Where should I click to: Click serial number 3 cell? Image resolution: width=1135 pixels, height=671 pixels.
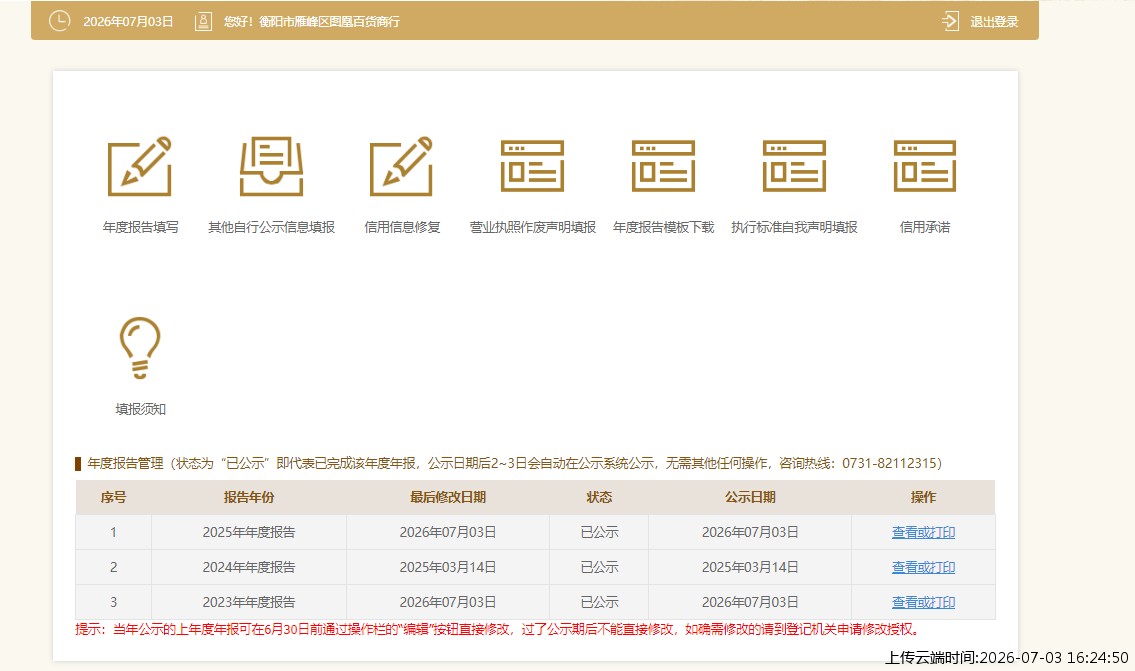point(113,602)
